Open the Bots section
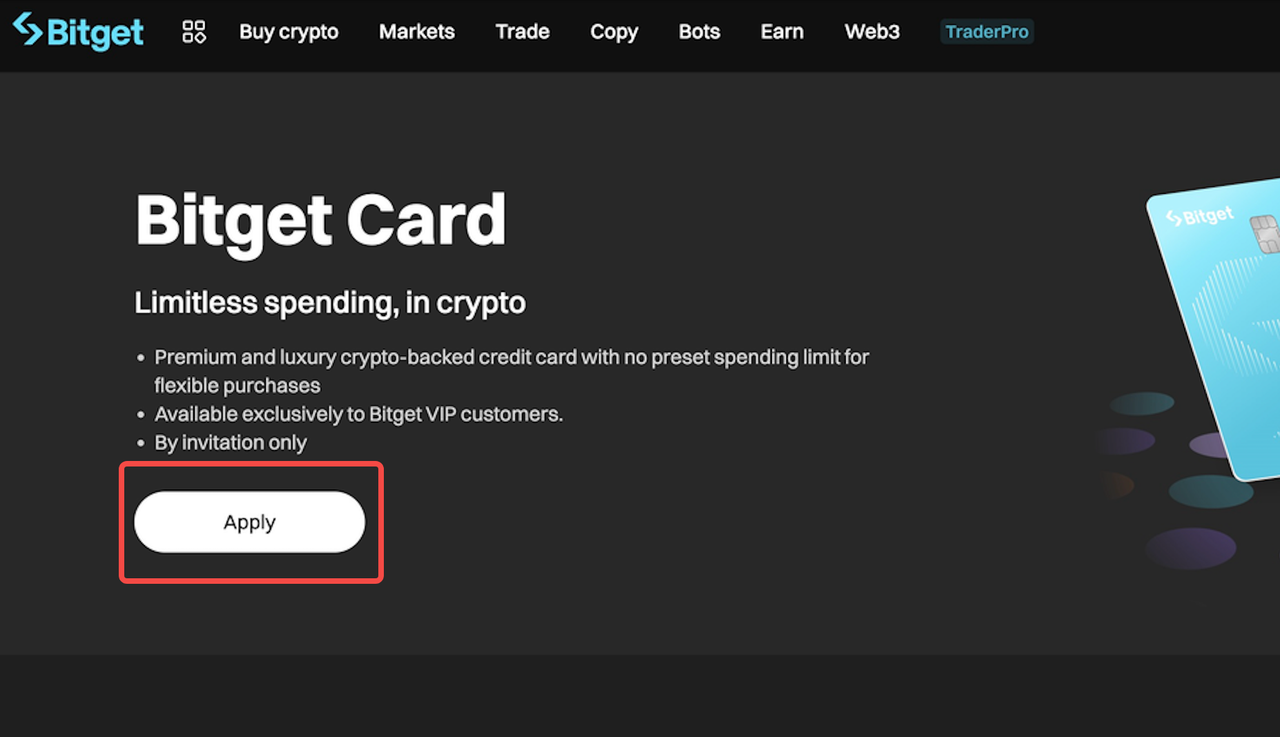Image resolution: width=1280 pixels, height=737 pixels. [x=698, y=31]
